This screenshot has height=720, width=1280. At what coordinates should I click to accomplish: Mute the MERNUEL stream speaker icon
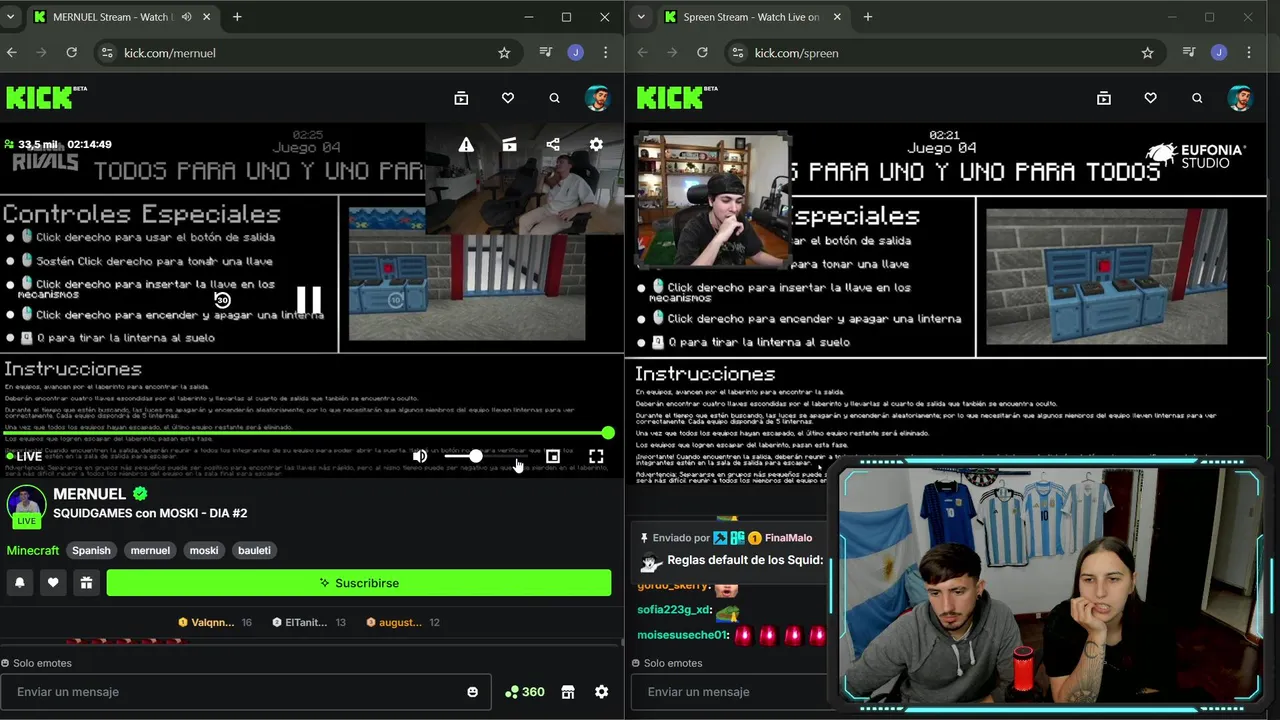click(420, 456)
